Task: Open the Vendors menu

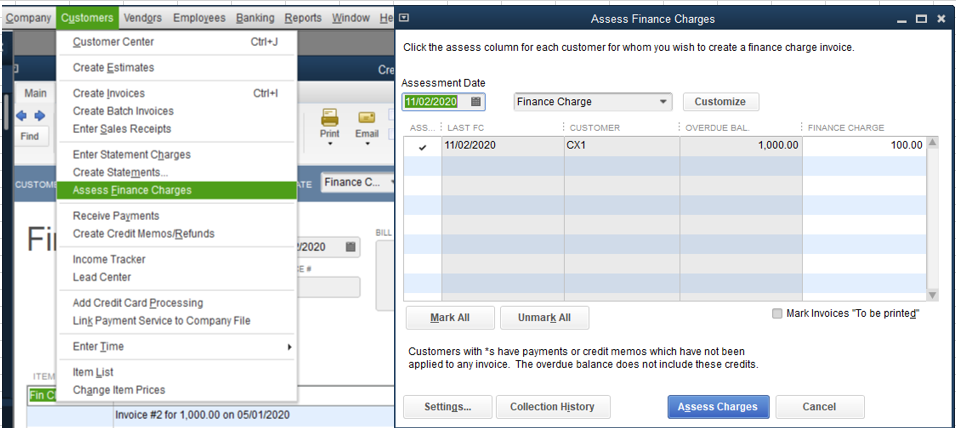Action: [143, 18]
